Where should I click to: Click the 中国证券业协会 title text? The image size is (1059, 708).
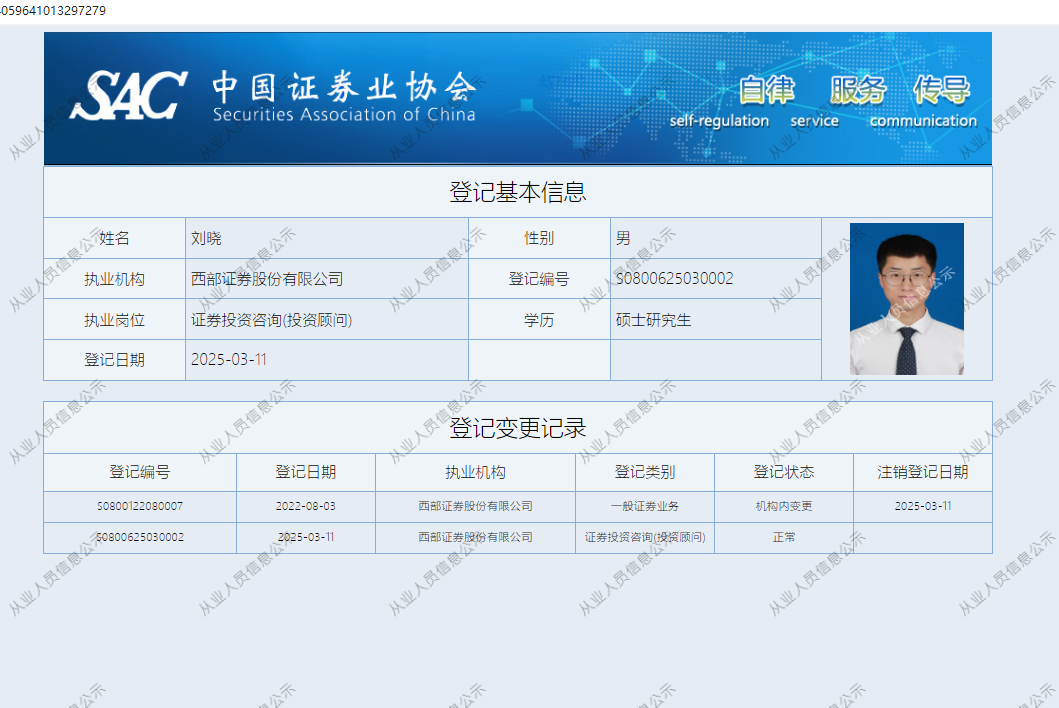point(343,89)
